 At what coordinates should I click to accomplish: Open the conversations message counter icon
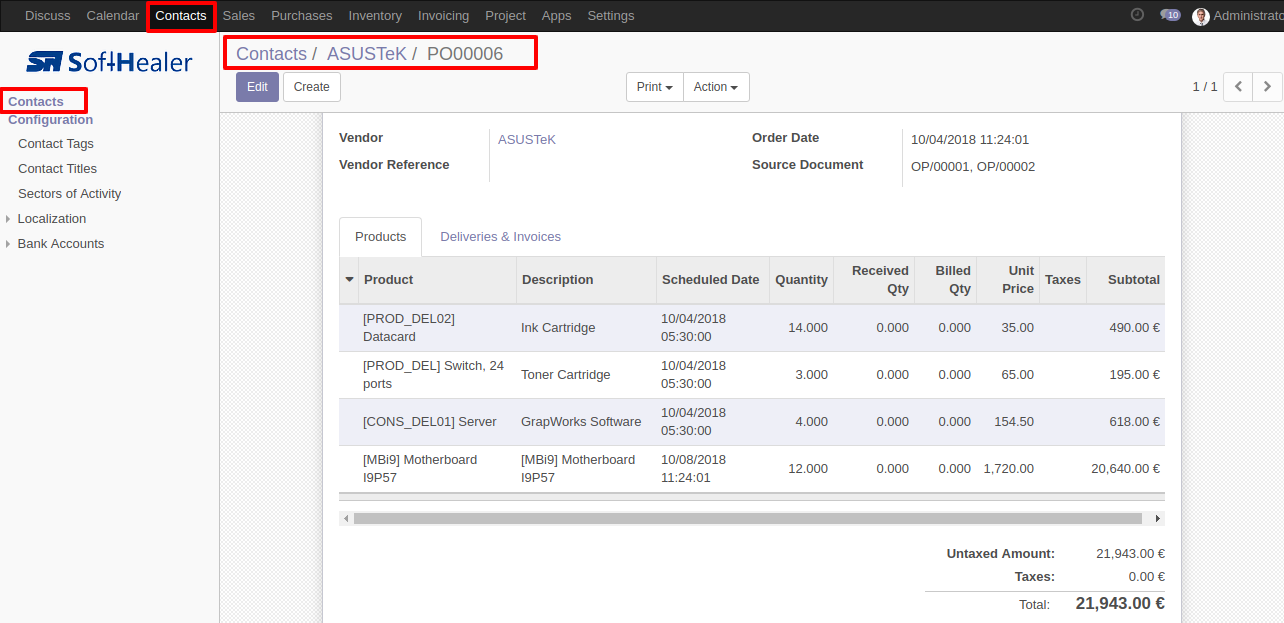[x=1170, y=15]
